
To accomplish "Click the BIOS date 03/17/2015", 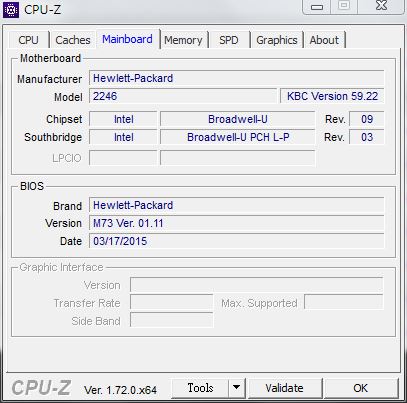I will pos(237,241).
